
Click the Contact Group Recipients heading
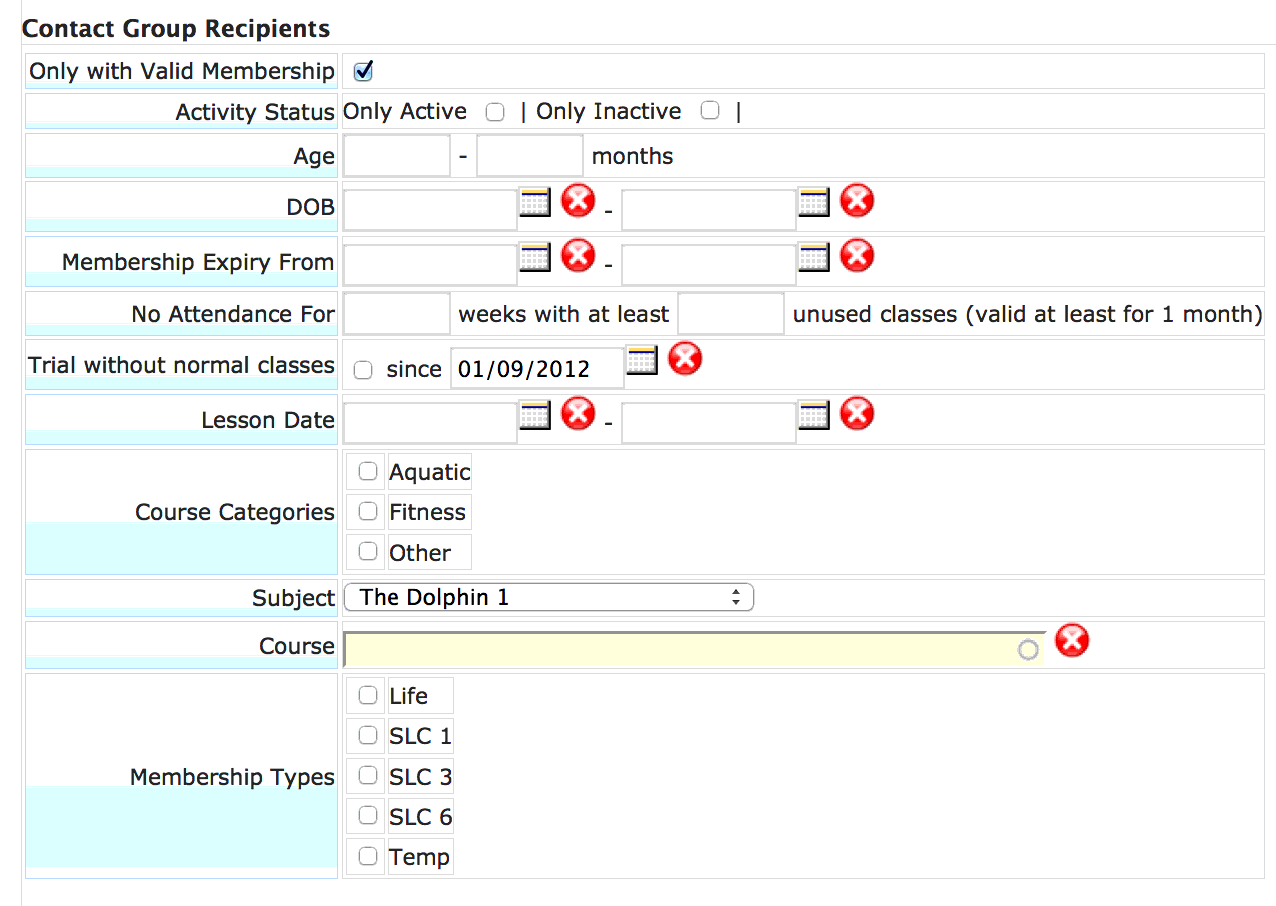(x=176, y=28)
